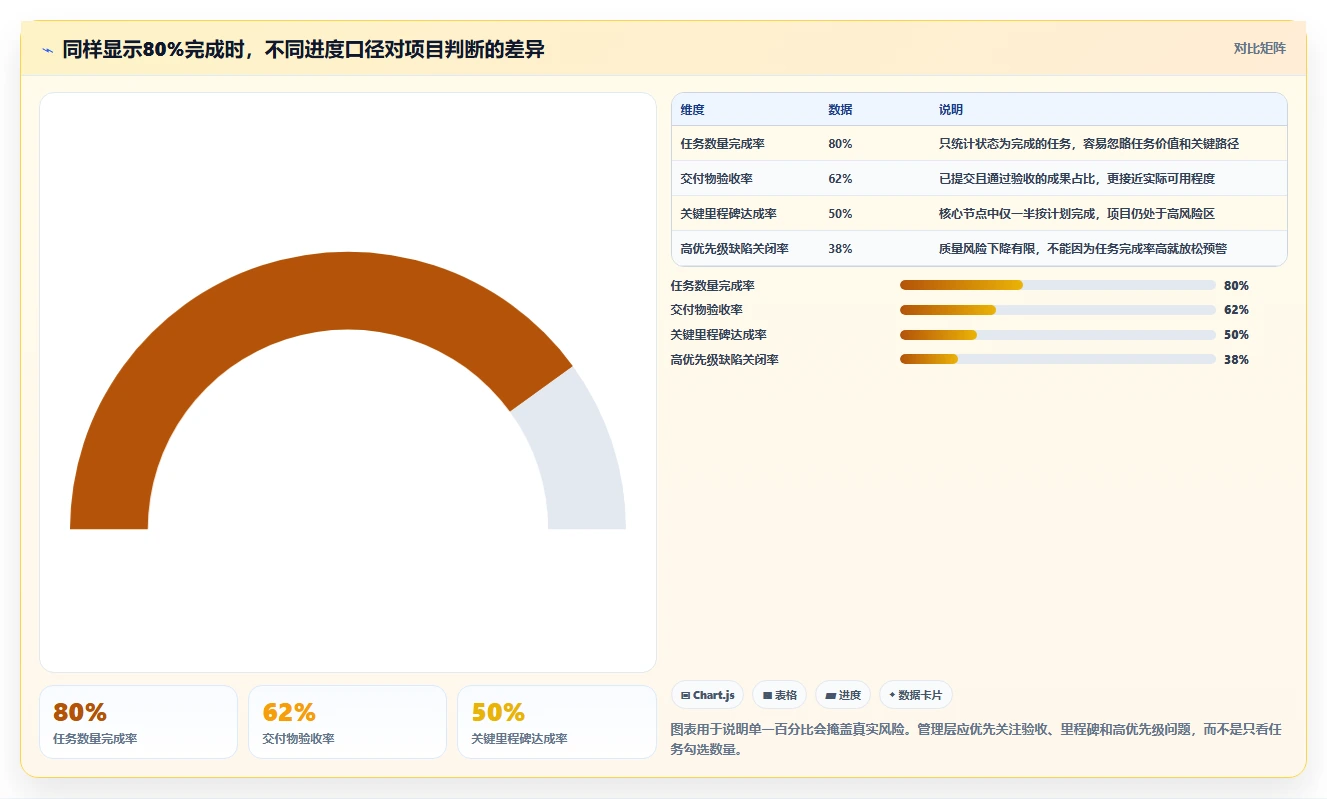Click the 任务数量完成率 80% progress bar
The height and width of the screenshot is (799, 1327).
pyautogui.click(x=1058, y=285)
